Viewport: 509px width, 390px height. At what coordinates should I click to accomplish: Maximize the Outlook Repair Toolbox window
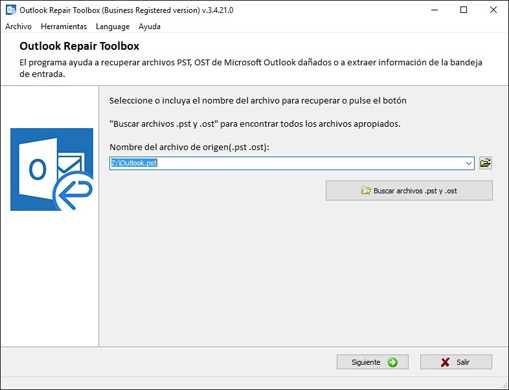click(x=464, y=10)
